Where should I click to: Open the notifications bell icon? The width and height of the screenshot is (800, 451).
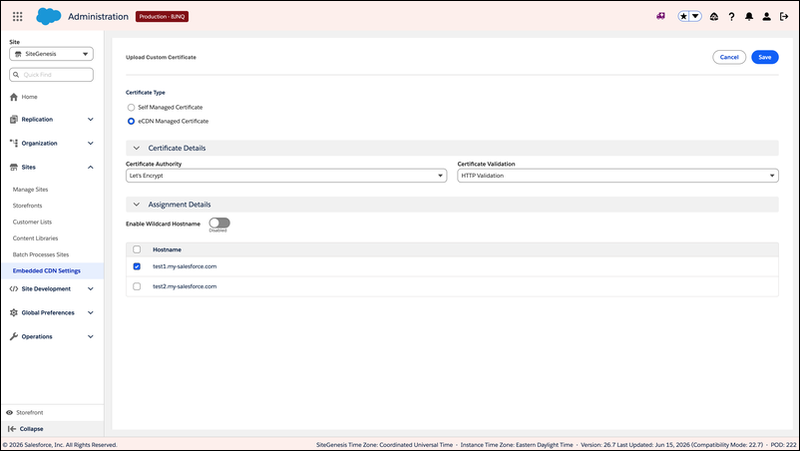pos(748,16)
